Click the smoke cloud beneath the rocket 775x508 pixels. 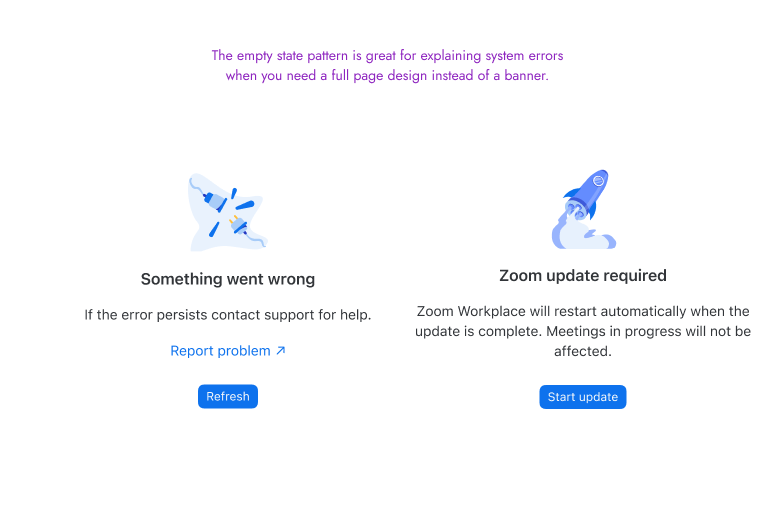point(590,237)
